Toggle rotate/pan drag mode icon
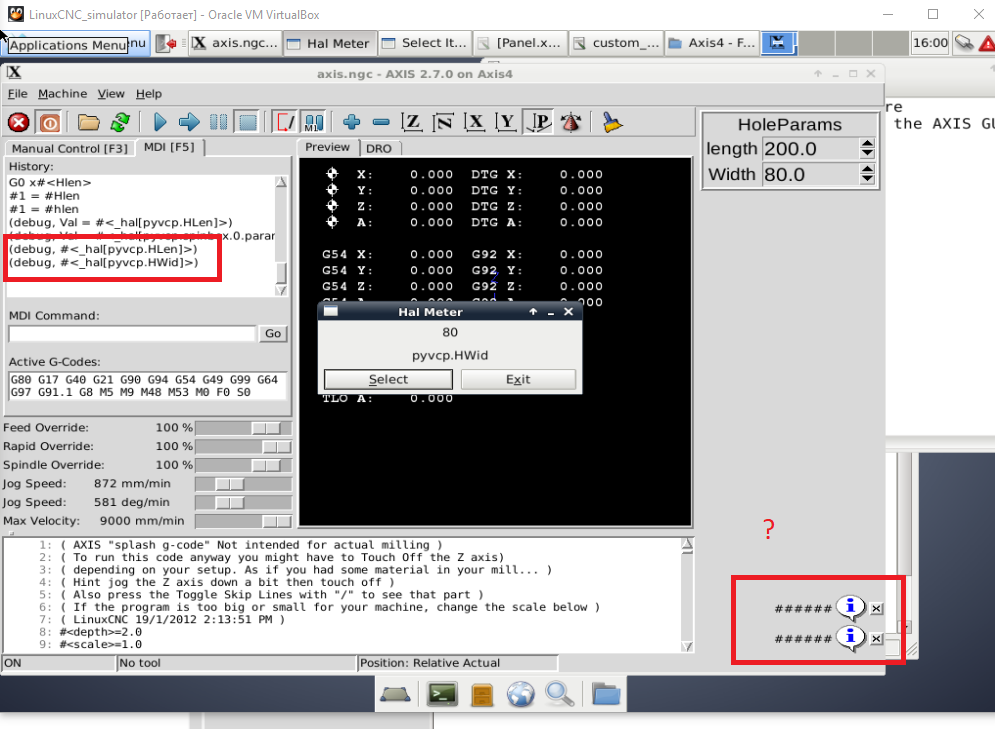Viewport: 995px width, 729px height. [x=571, y=122]
